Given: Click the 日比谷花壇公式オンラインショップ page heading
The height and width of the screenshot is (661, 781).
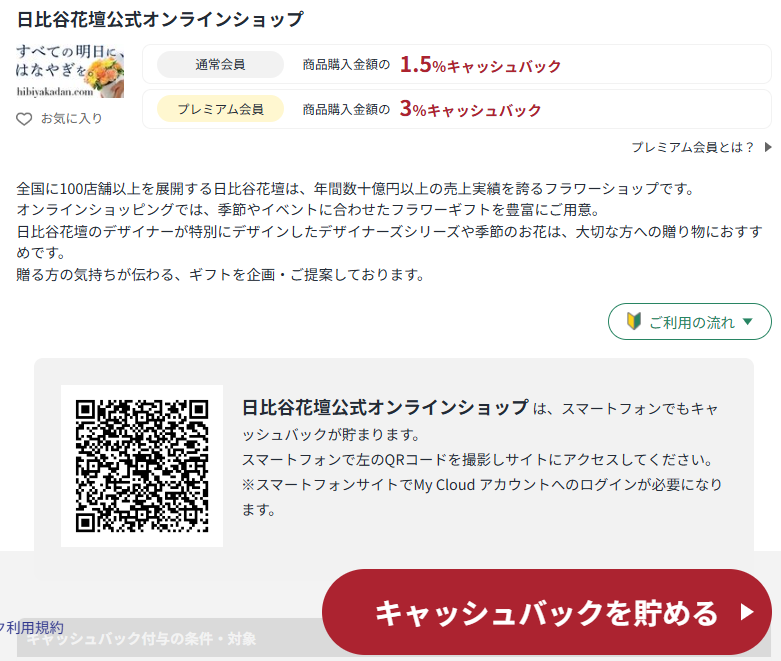Looking at the screenshot, I should pos(160,19).
